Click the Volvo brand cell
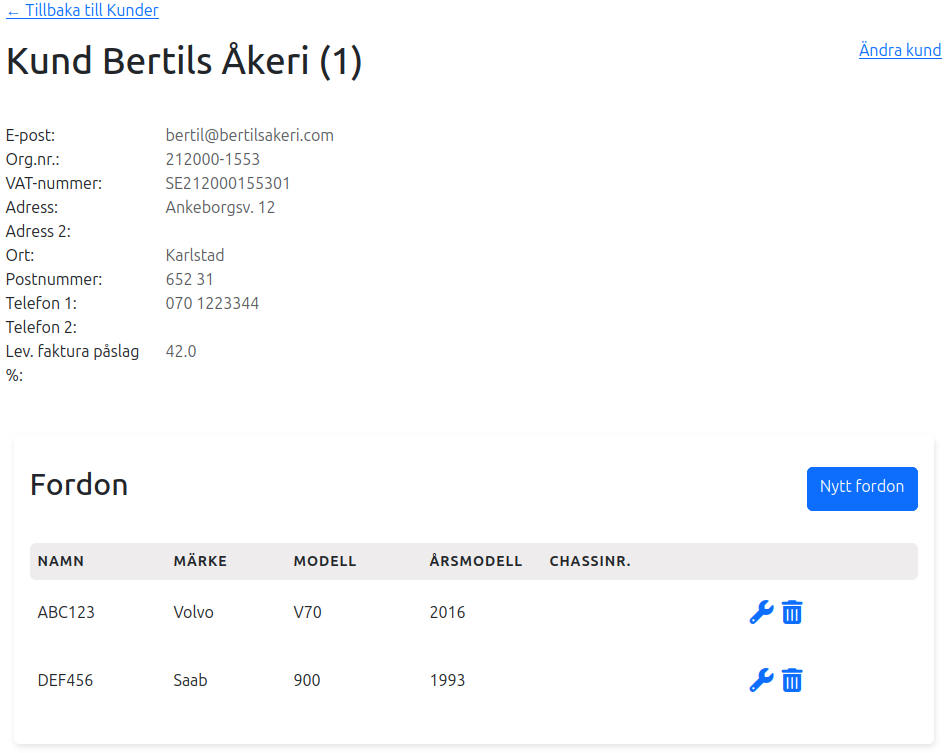This screenshot has width=947, height=753. click(x=193, y=612)
